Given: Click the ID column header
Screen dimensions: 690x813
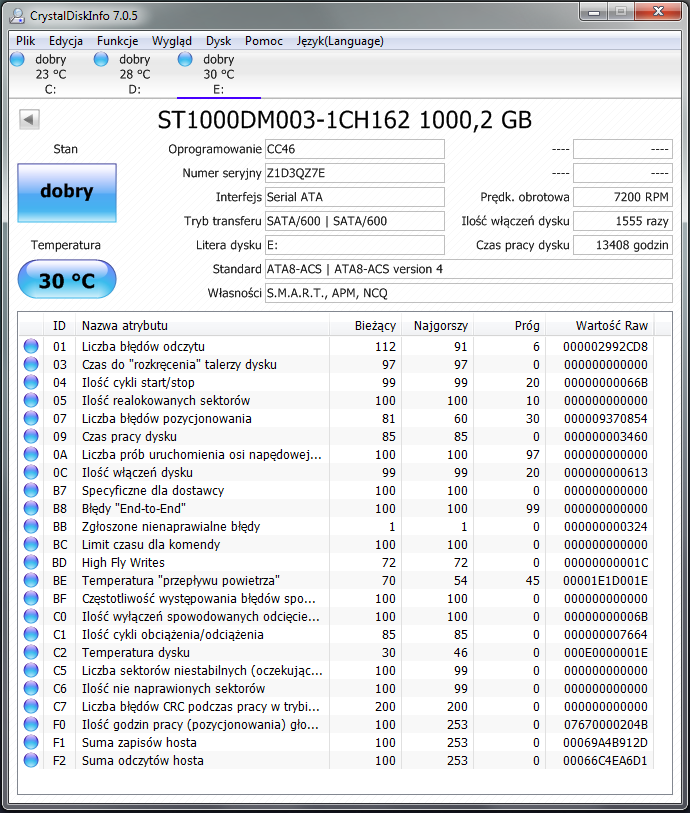Looking at the screenshot, I should 60,326.
